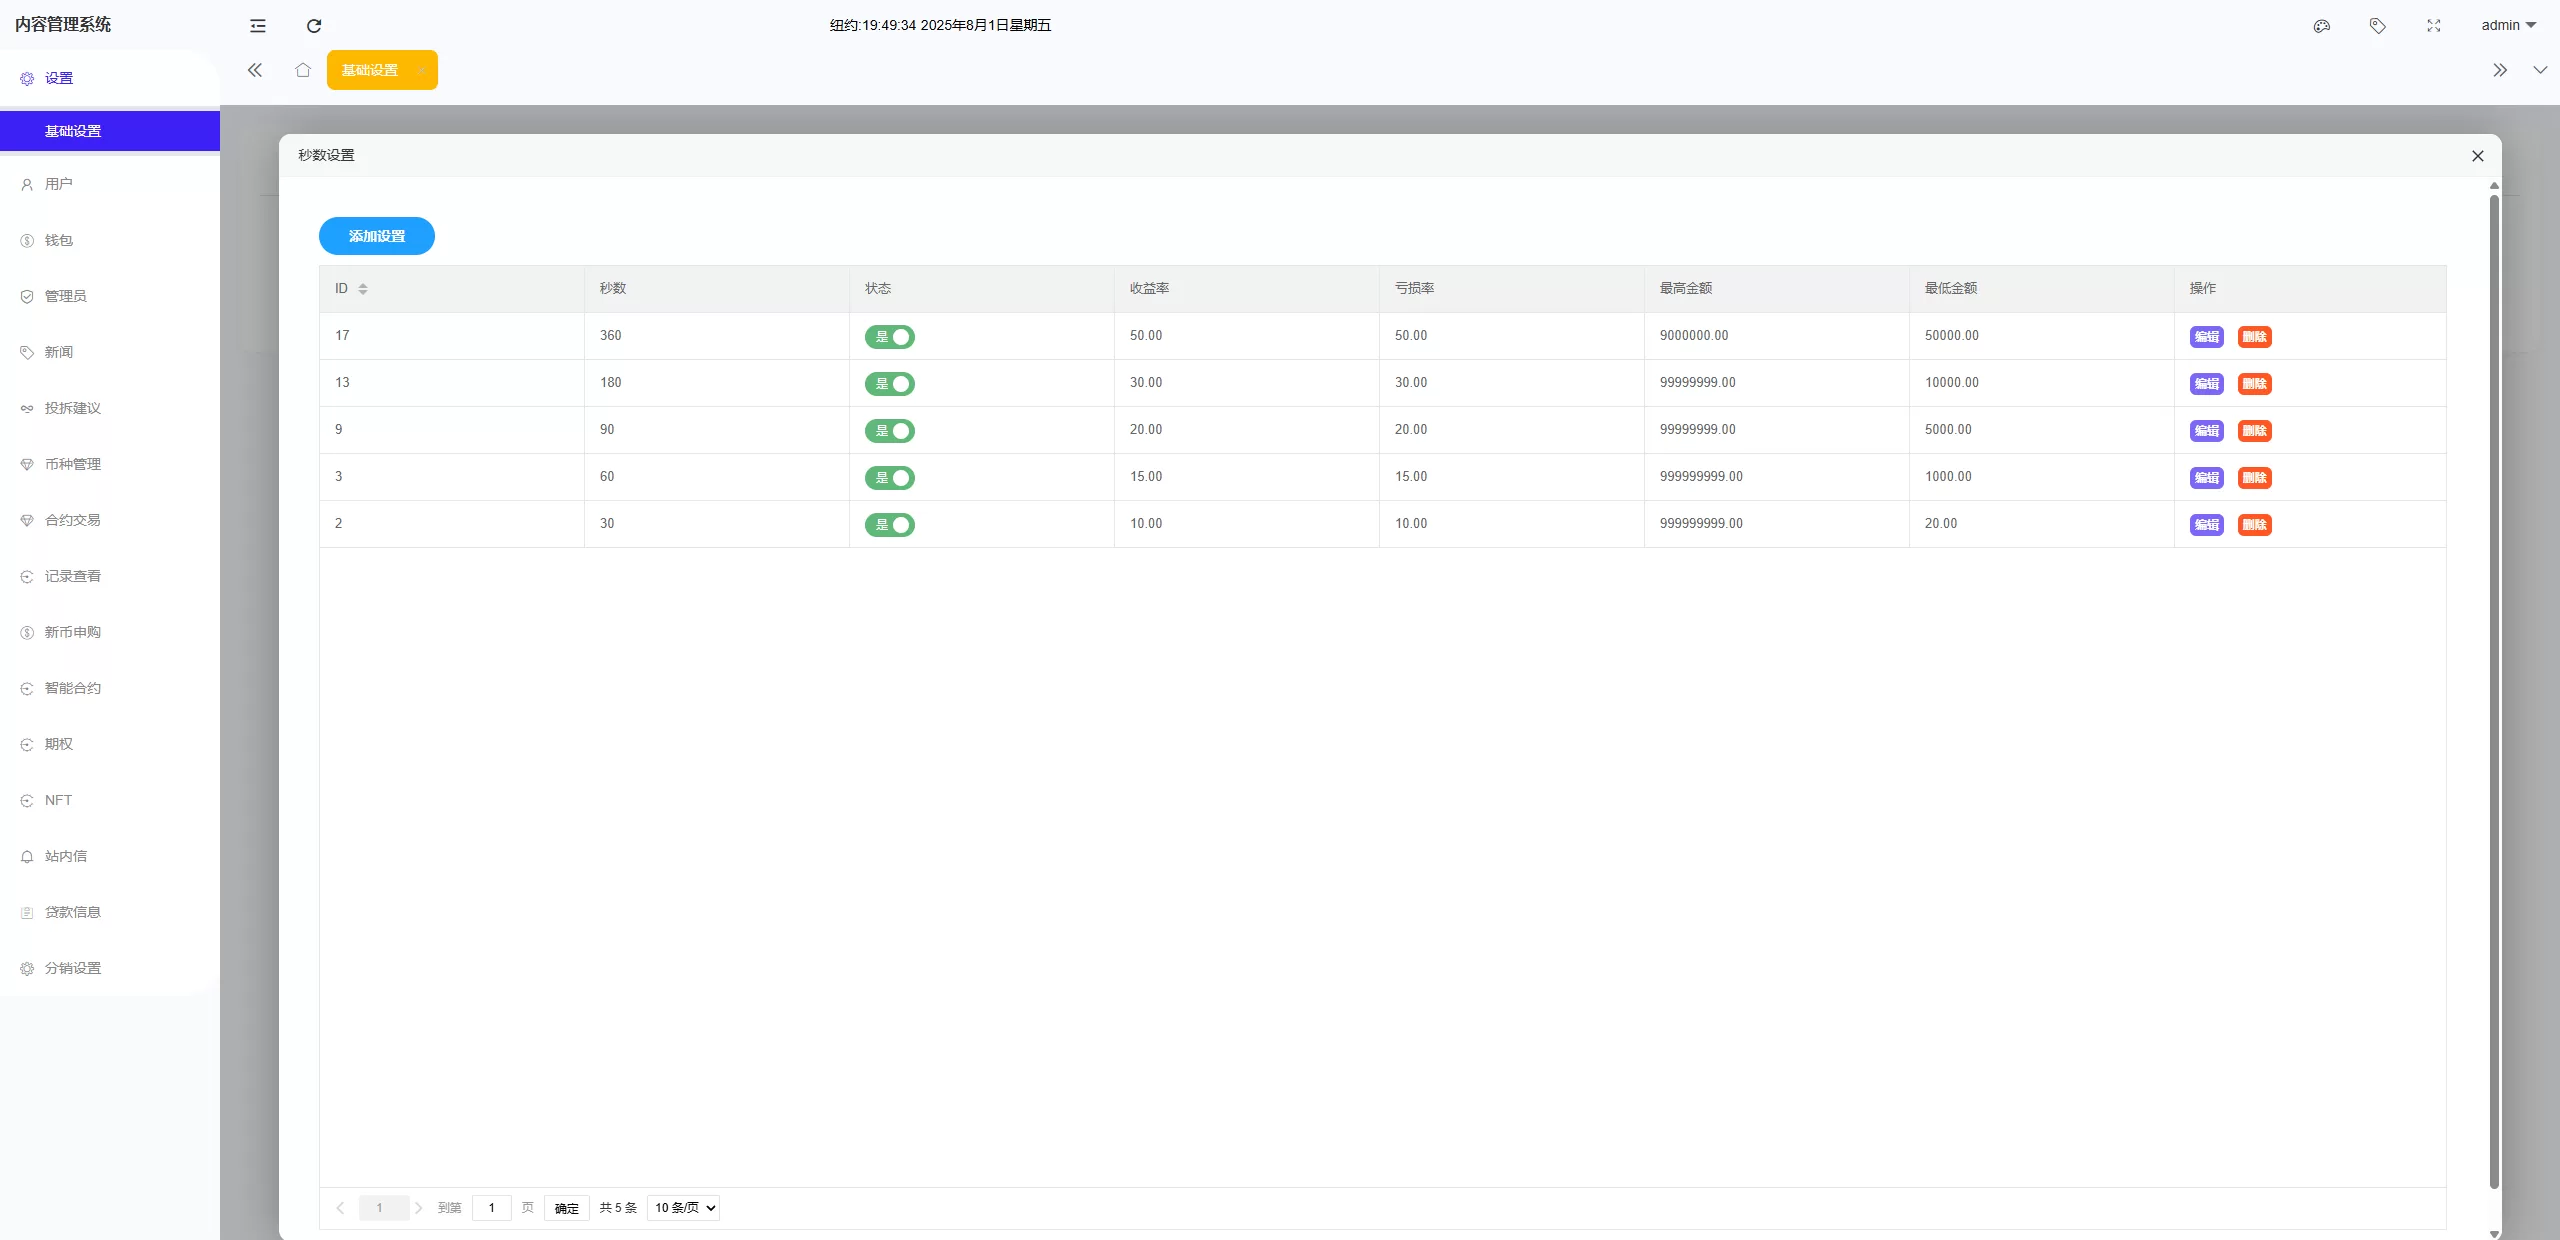Open 合约交易 in the sidebar menu

(73, 520)
